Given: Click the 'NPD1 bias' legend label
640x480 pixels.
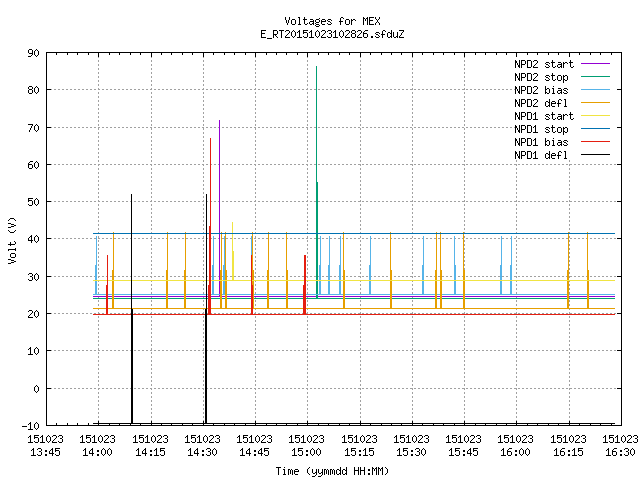Looking at the screenshot, I should point(541,142).
